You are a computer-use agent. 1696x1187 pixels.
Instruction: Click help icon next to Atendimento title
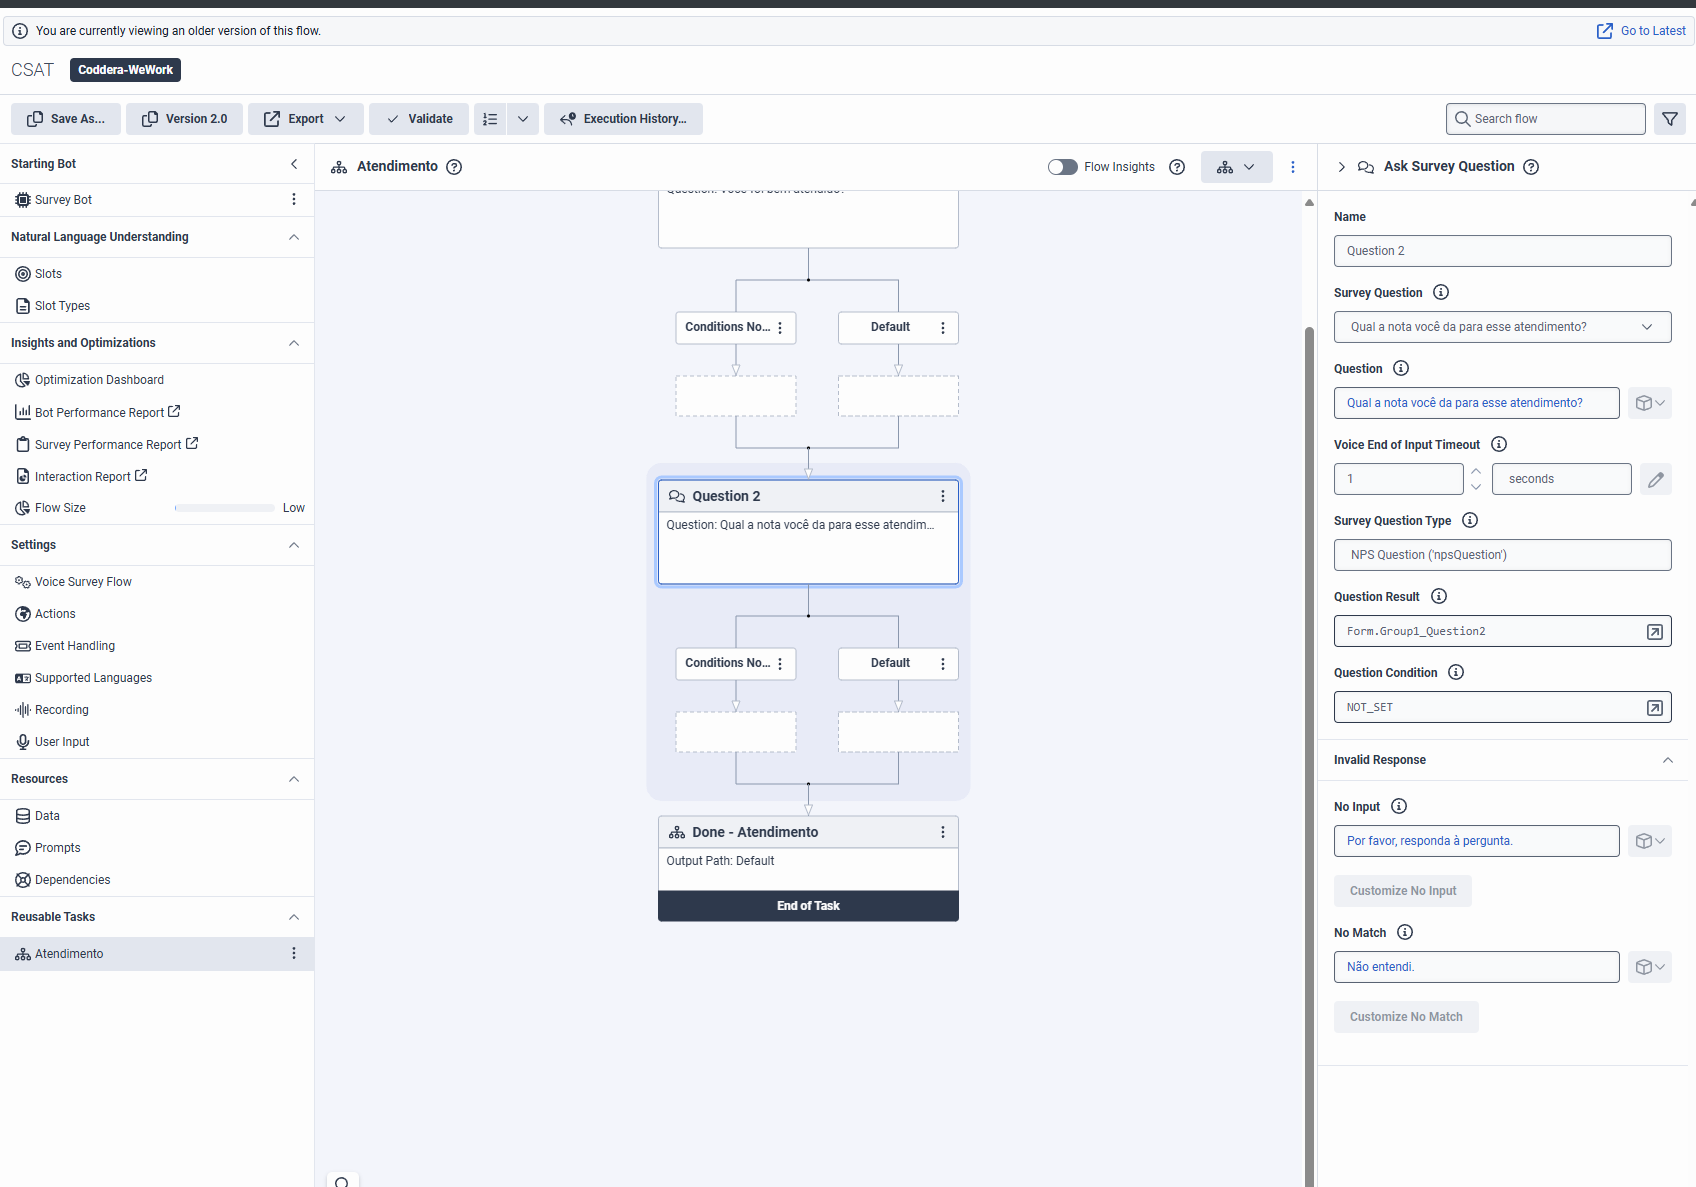[x=454, y=167]
